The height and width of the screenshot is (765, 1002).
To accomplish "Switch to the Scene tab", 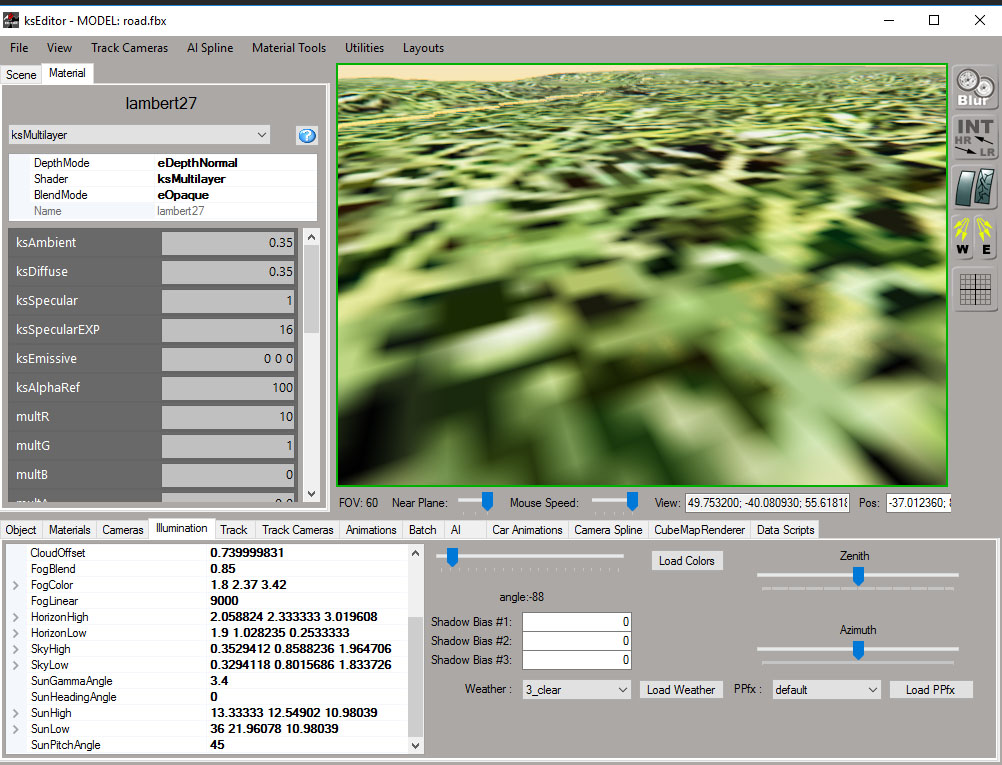I will (x=21, y=75).
